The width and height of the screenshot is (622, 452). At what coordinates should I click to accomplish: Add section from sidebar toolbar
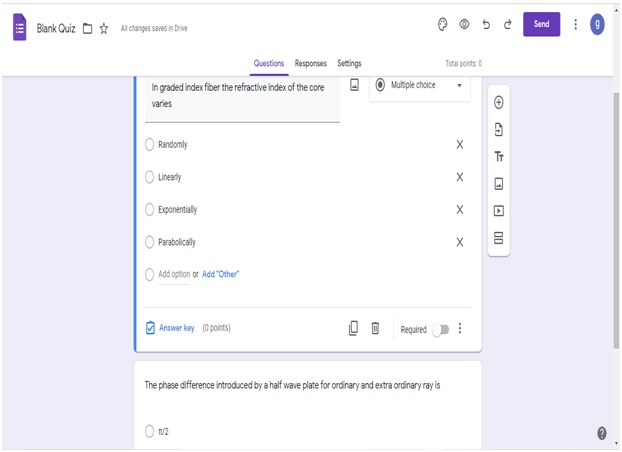[x=498, y=238]
